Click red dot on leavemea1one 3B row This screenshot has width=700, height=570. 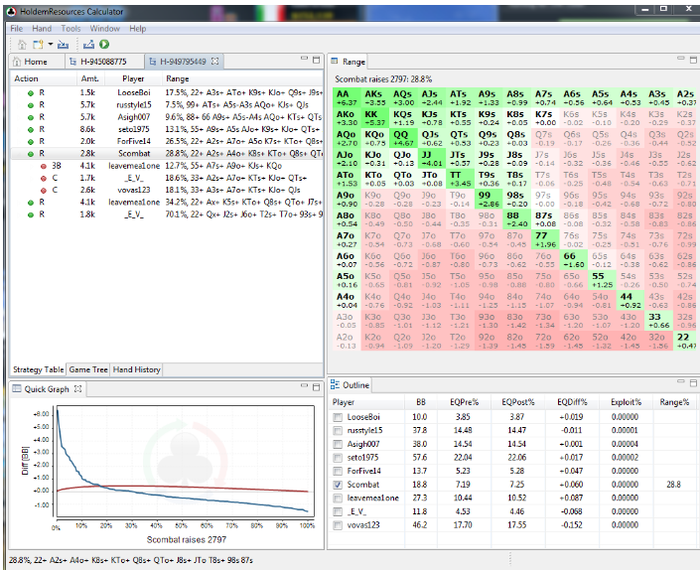43,166
